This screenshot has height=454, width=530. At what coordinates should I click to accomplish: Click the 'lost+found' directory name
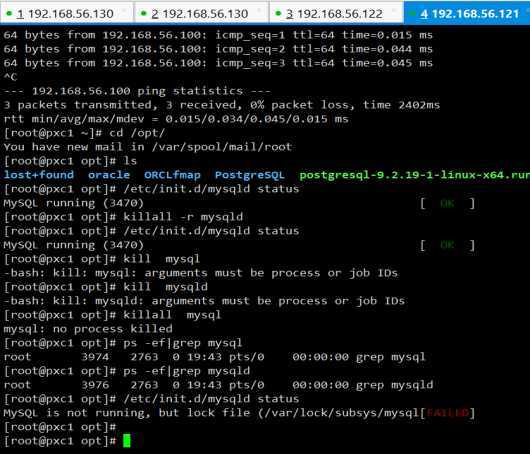point(39,175)
